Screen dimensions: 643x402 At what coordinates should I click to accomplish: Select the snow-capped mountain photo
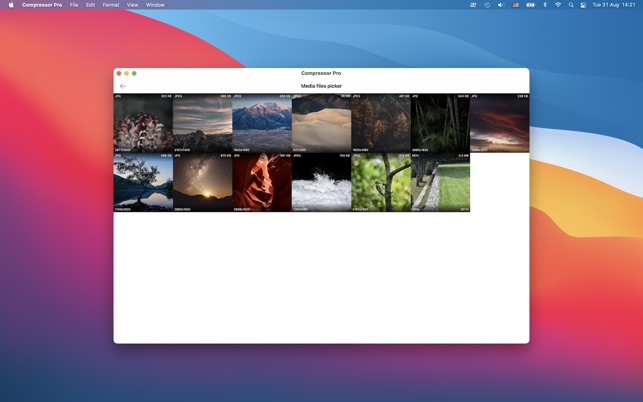262,123
